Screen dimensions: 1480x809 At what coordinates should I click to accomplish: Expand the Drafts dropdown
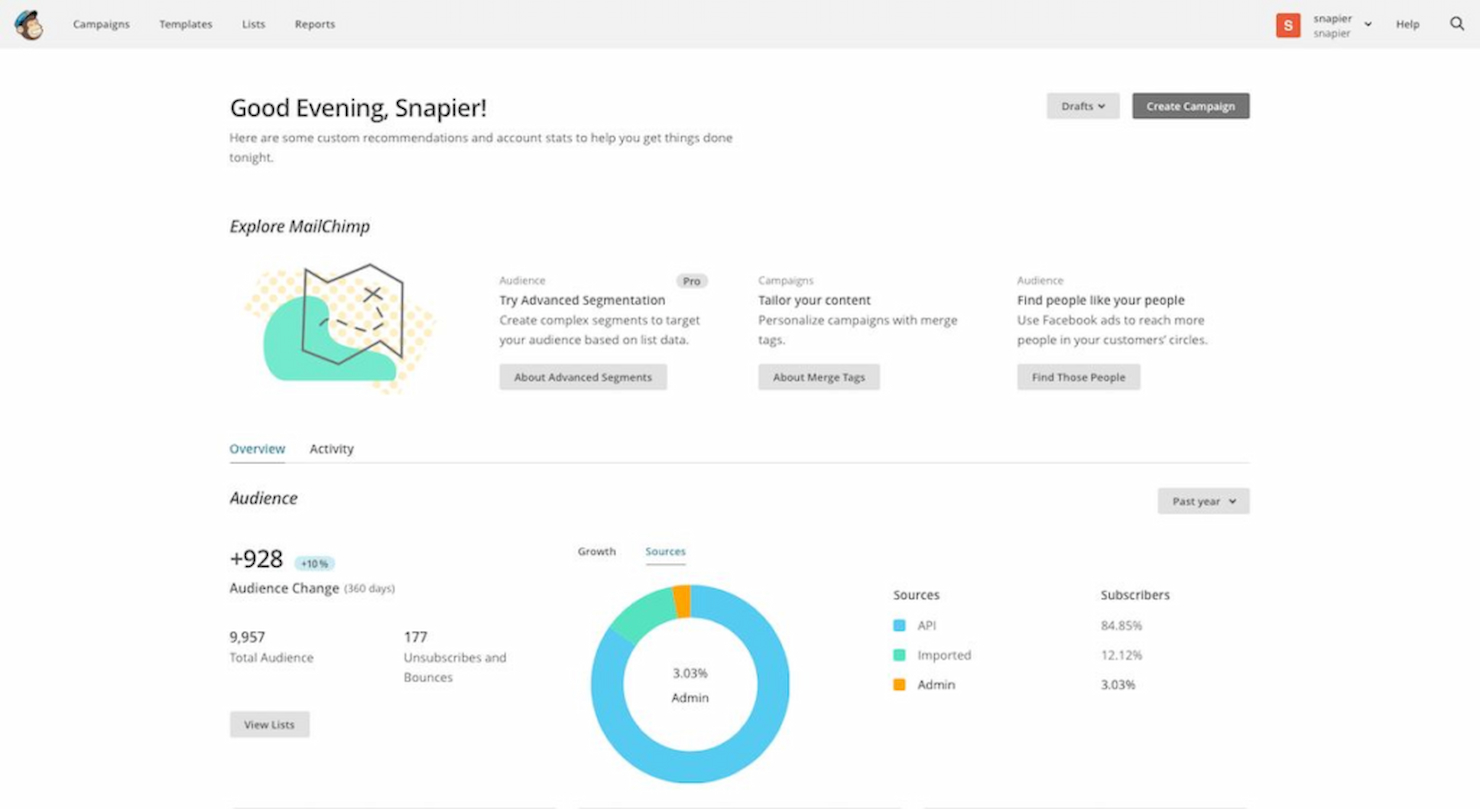click(x=1082, y=105)
